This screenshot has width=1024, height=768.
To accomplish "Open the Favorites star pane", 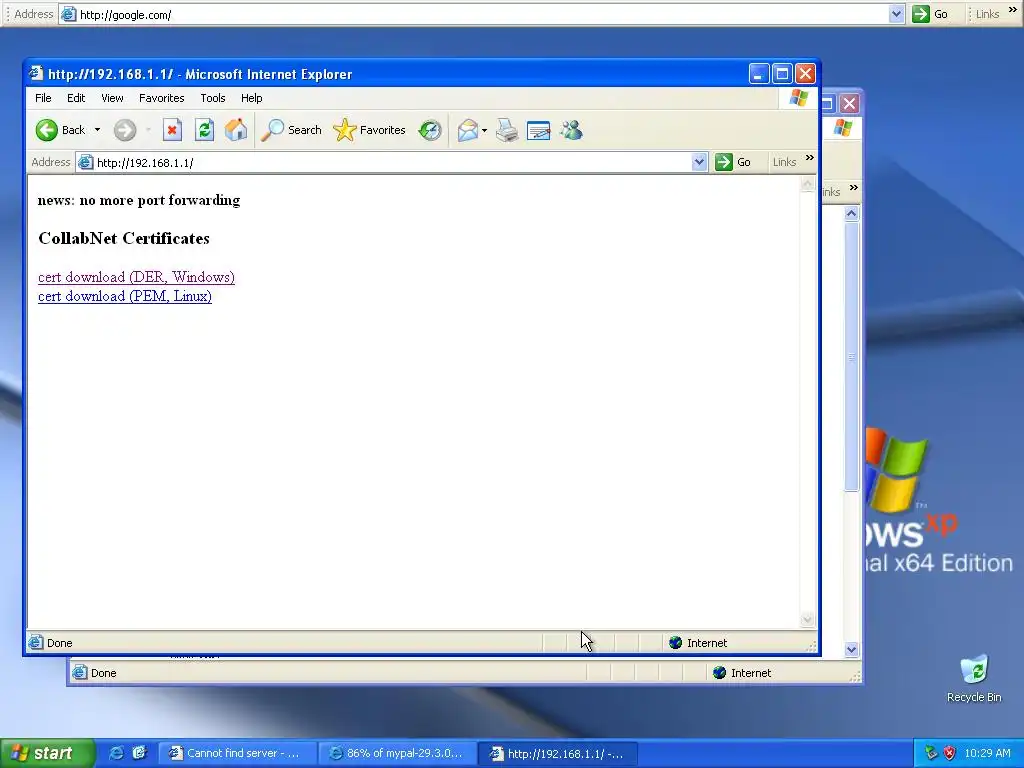I will 369,130.
